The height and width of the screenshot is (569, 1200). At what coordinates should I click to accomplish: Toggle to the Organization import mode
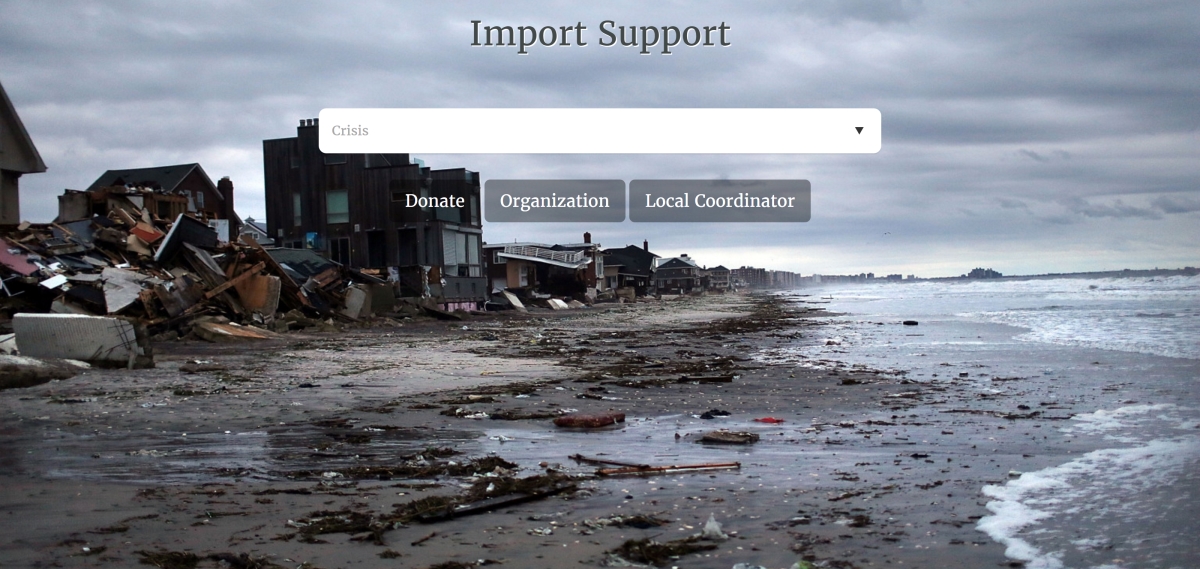(x=555, y=201)
